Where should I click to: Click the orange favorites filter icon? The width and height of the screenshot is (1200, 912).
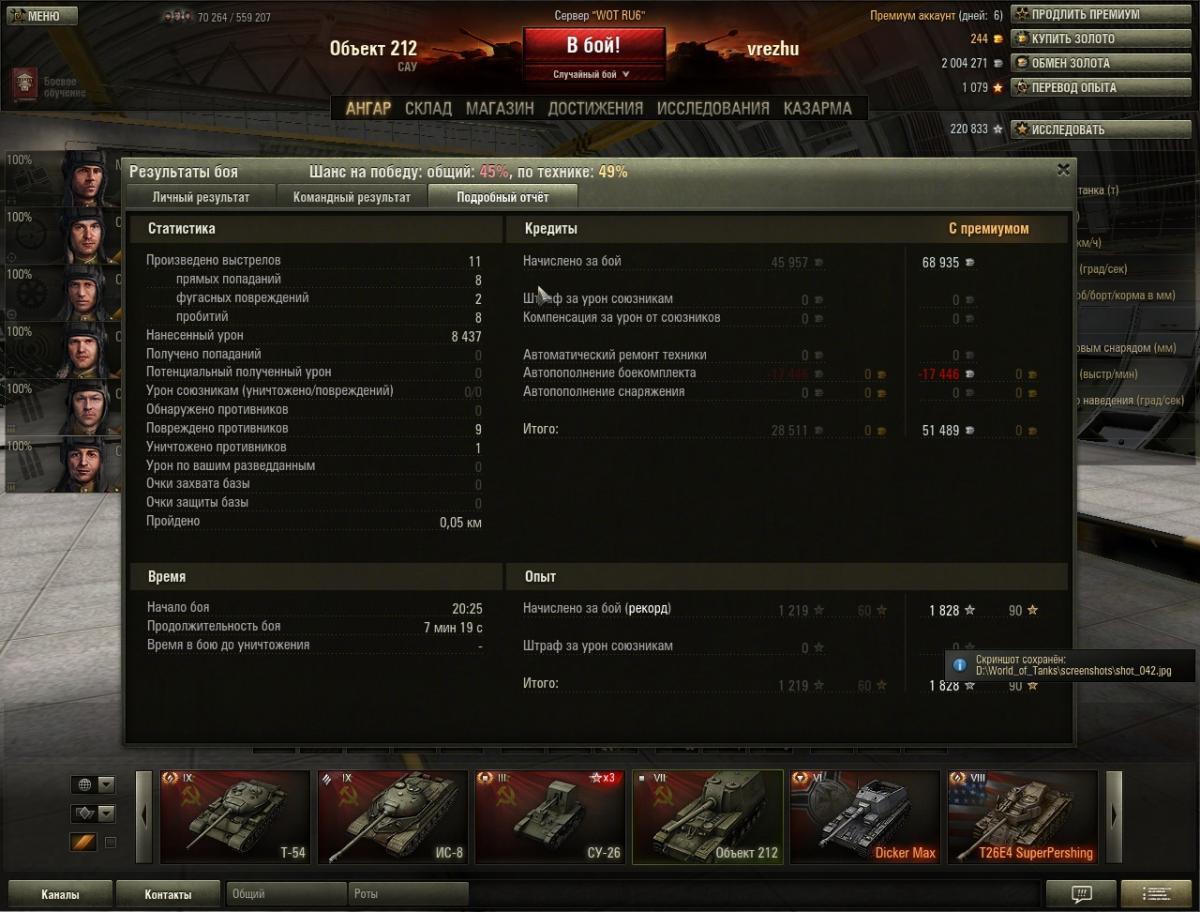coord(84,842)
